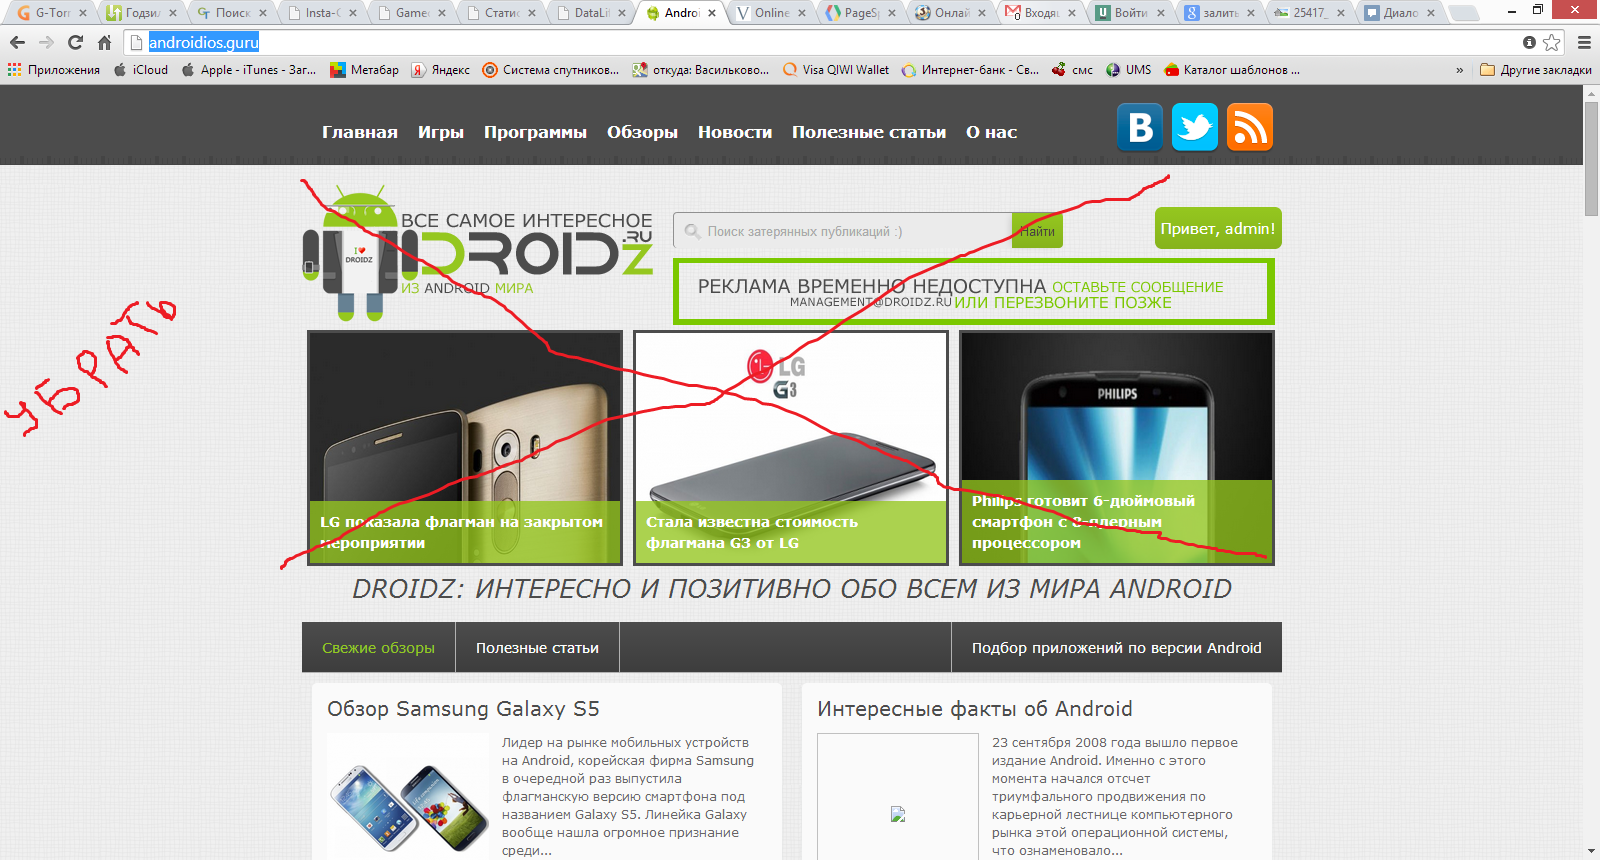Click the broken image in Android facts
1600x860 pixels.
click(898, 814)
